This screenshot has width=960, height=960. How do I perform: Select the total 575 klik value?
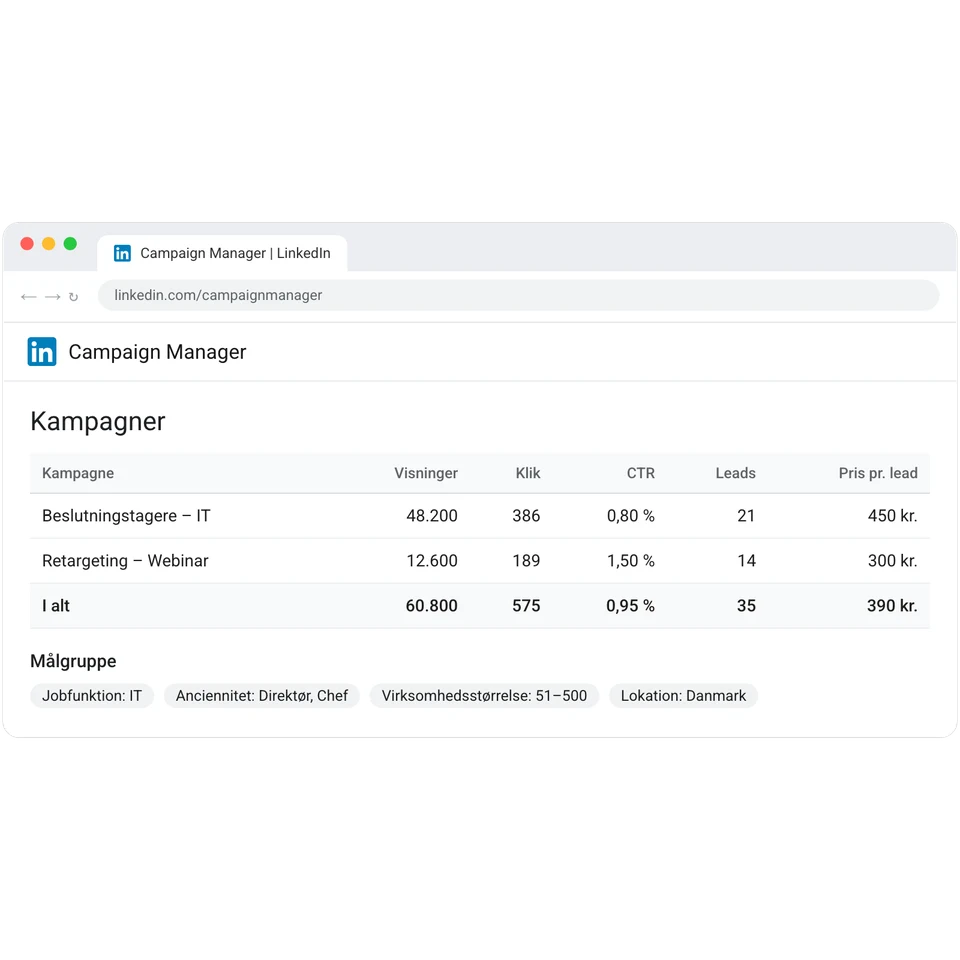click(x=526, y=606)
